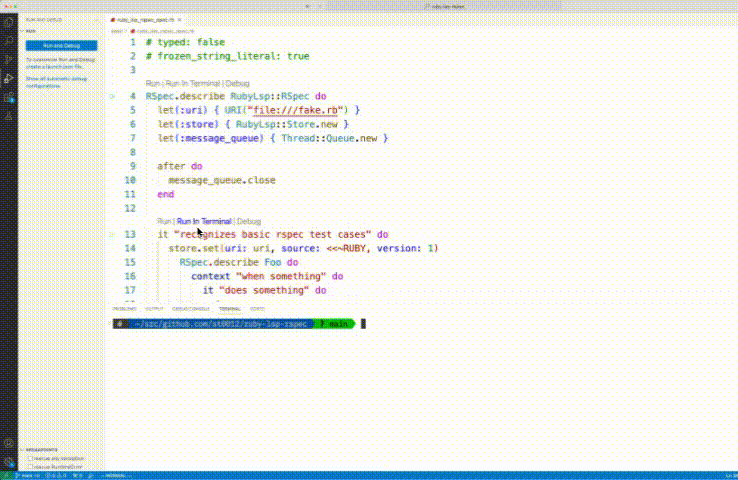Open the Extensions view icon
Viewport: 738px width, 480px height.
pyautogui.click(x=10, y=98)
